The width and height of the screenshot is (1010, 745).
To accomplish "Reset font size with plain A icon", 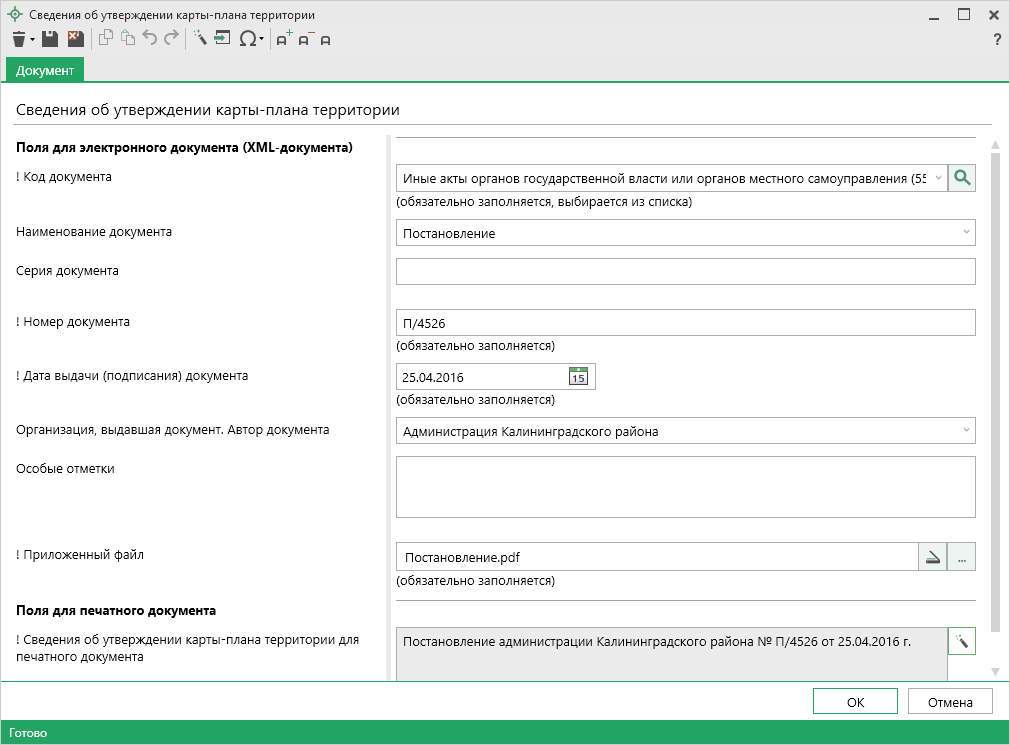I will pyautogui.click(x=326, y=39).
